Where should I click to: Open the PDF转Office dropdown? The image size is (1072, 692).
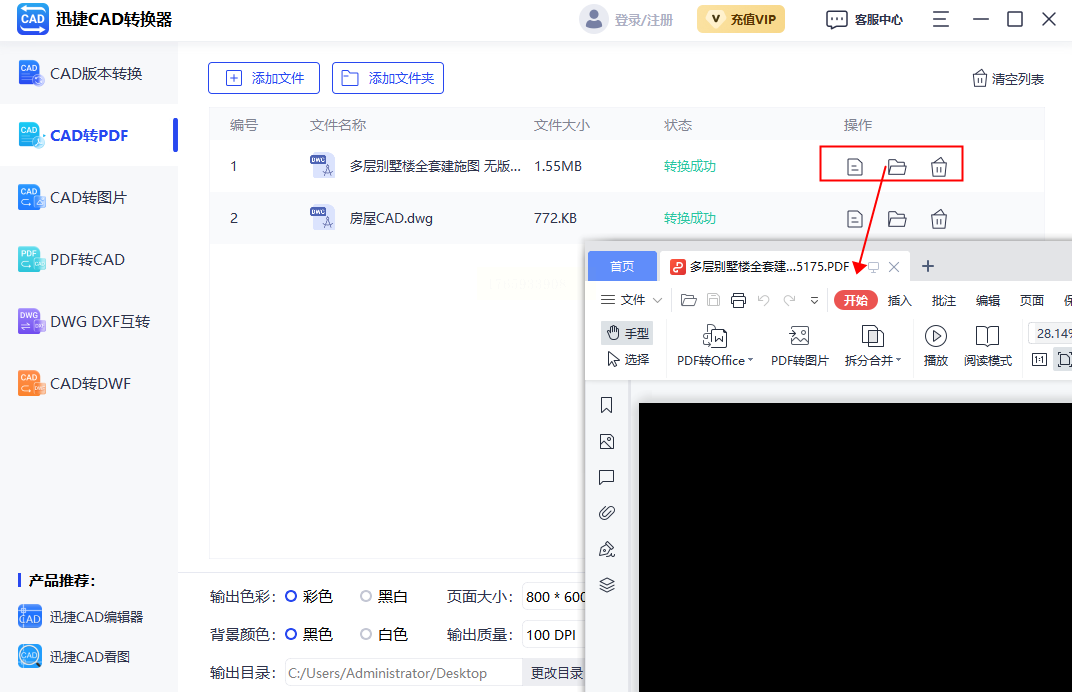tap(714, 345)
